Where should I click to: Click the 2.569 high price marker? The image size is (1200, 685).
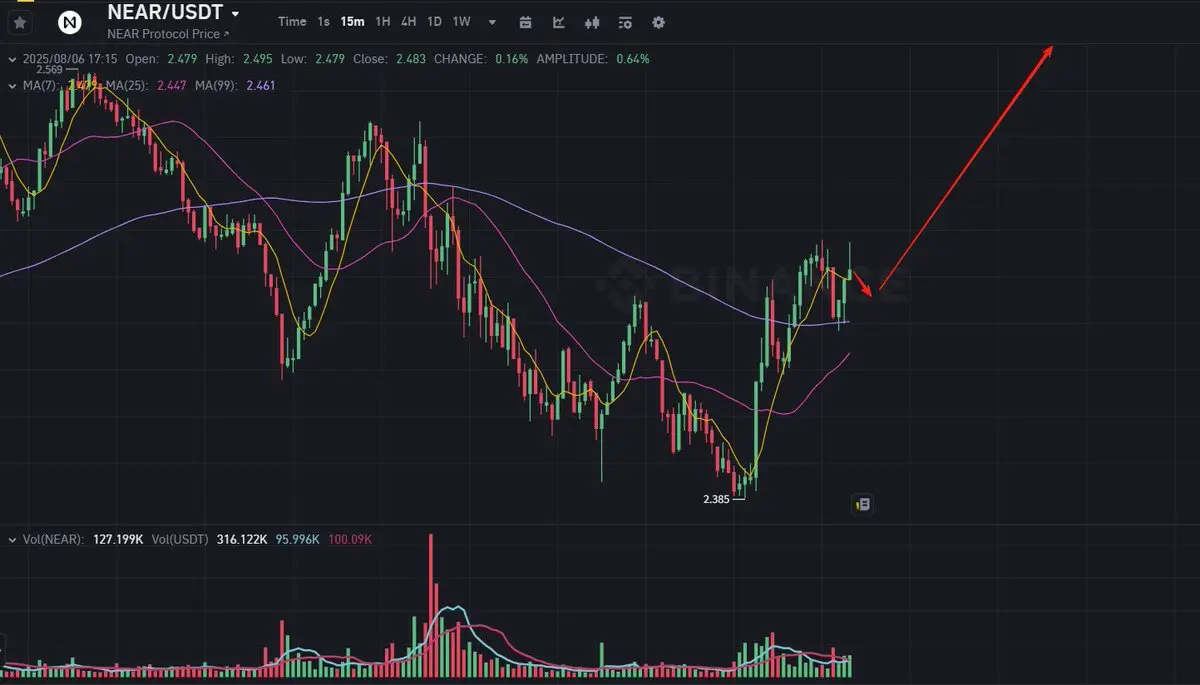(50, 69)
